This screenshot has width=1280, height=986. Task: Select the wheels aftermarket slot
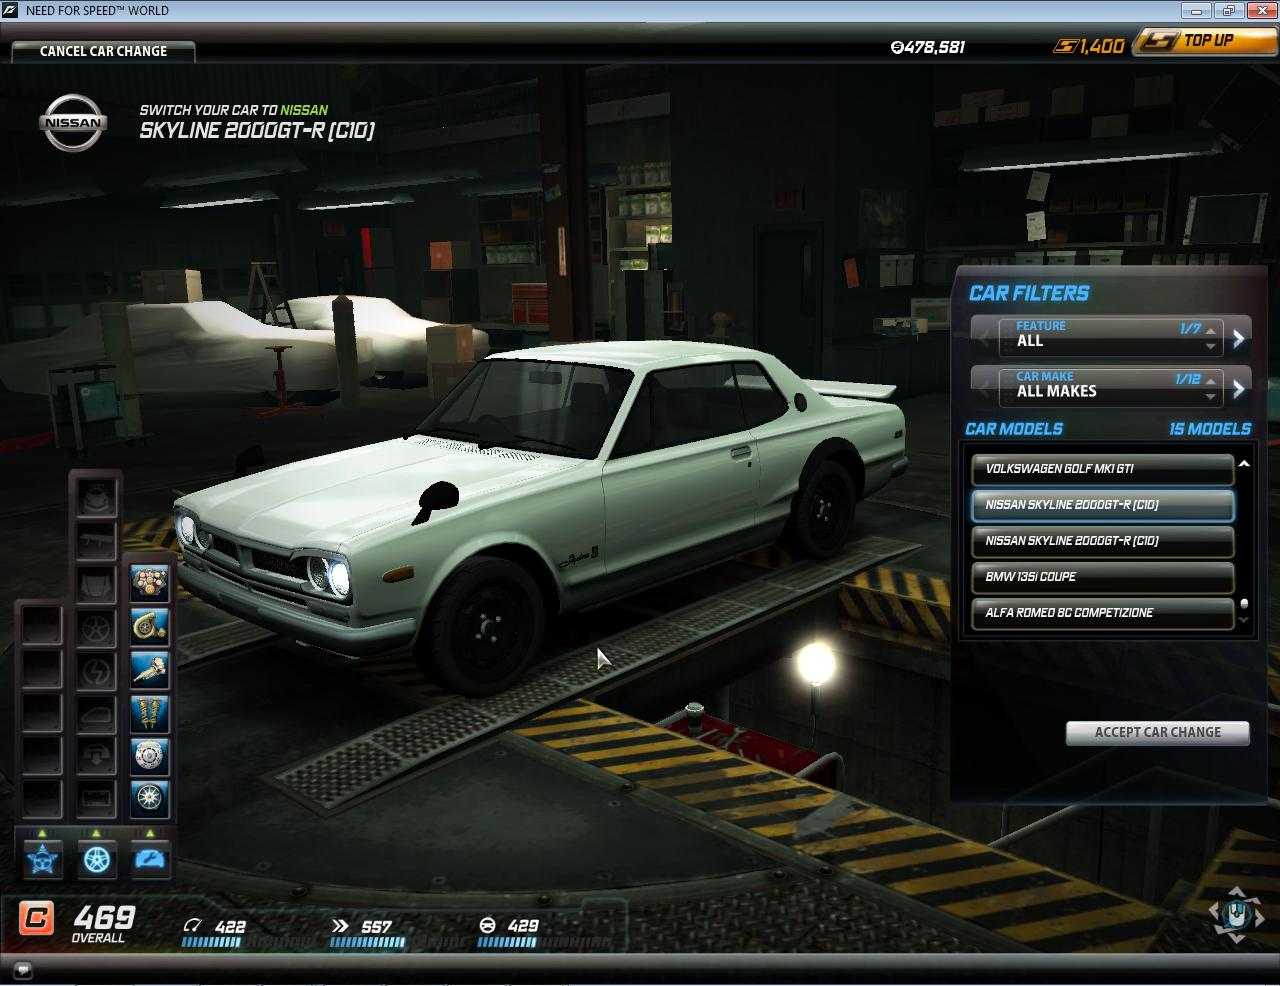97,628
